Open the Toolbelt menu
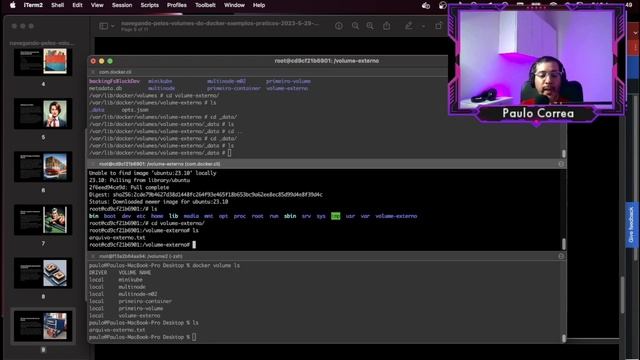640x360 pixels. pyautogui.click(x=205, y=5)
